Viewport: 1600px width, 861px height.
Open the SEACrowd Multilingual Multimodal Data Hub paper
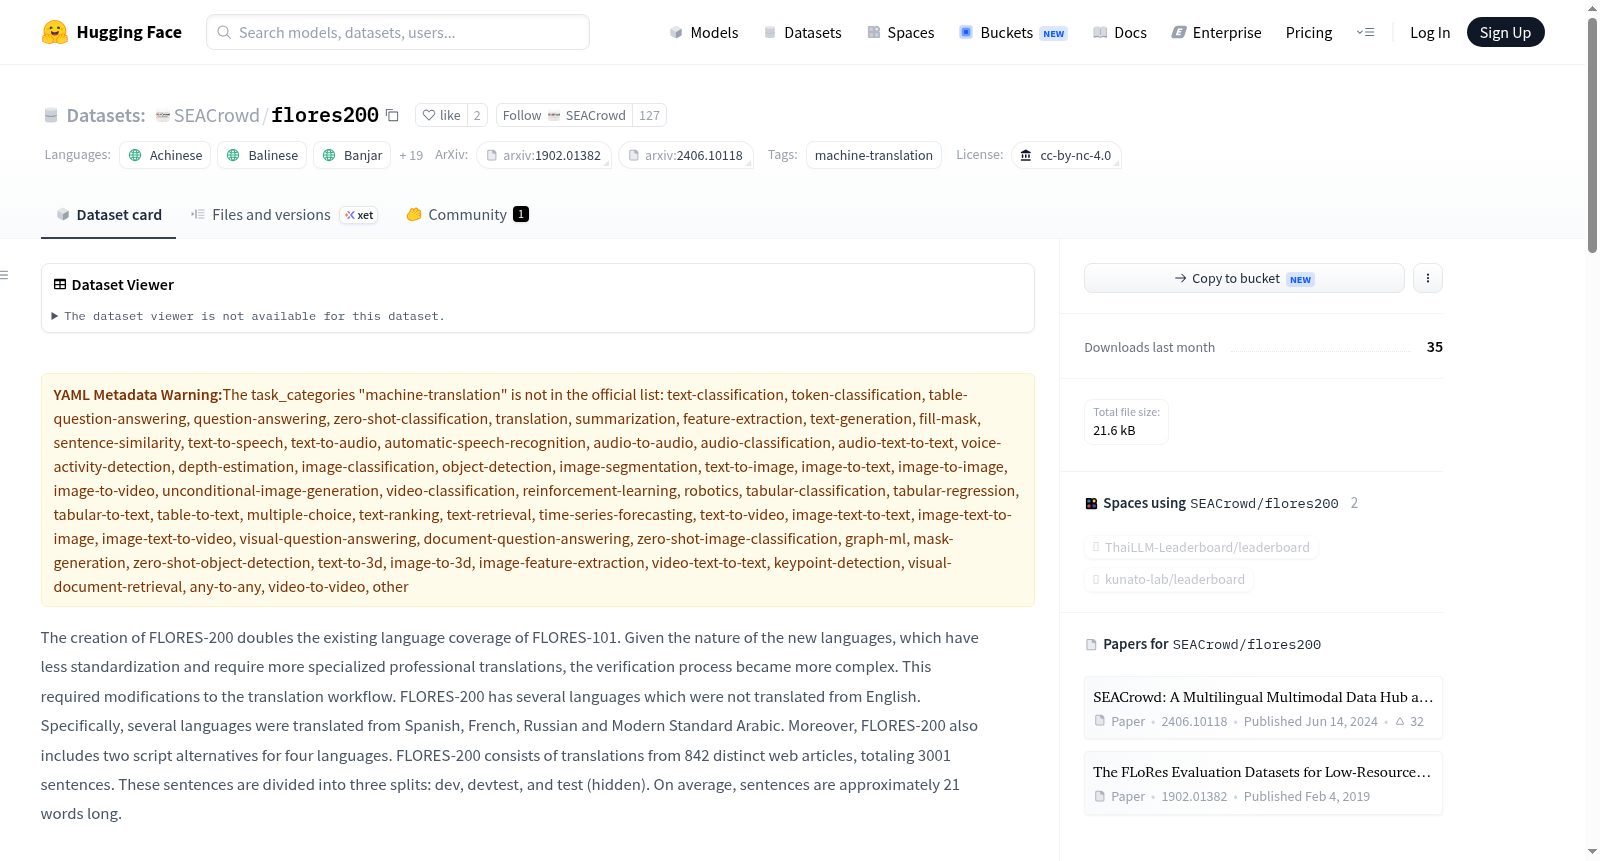tap(1263, 708)
